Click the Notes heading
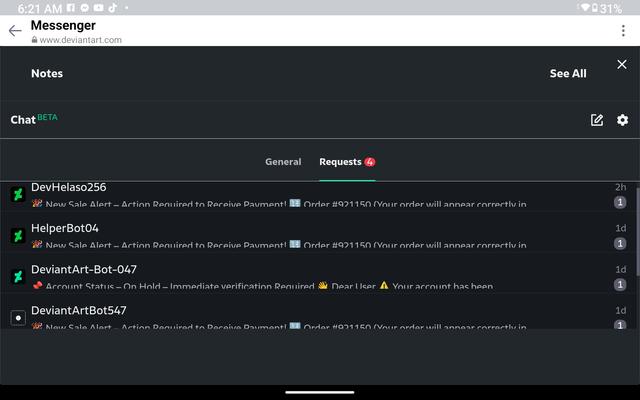This screenshot has width=640, height=400. [47, 73]
